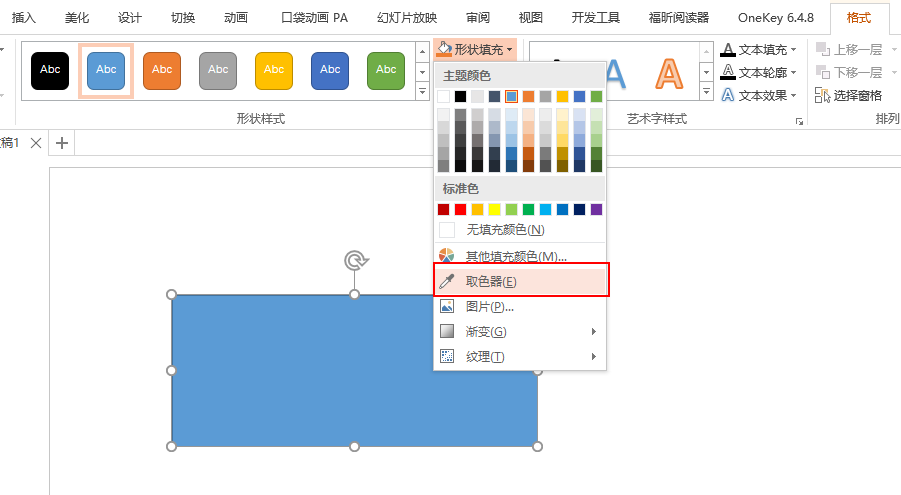Viewport: 901px width, 495px height.
Task: Select the light blue Abc shape style
Action: [x=106, y=70]
